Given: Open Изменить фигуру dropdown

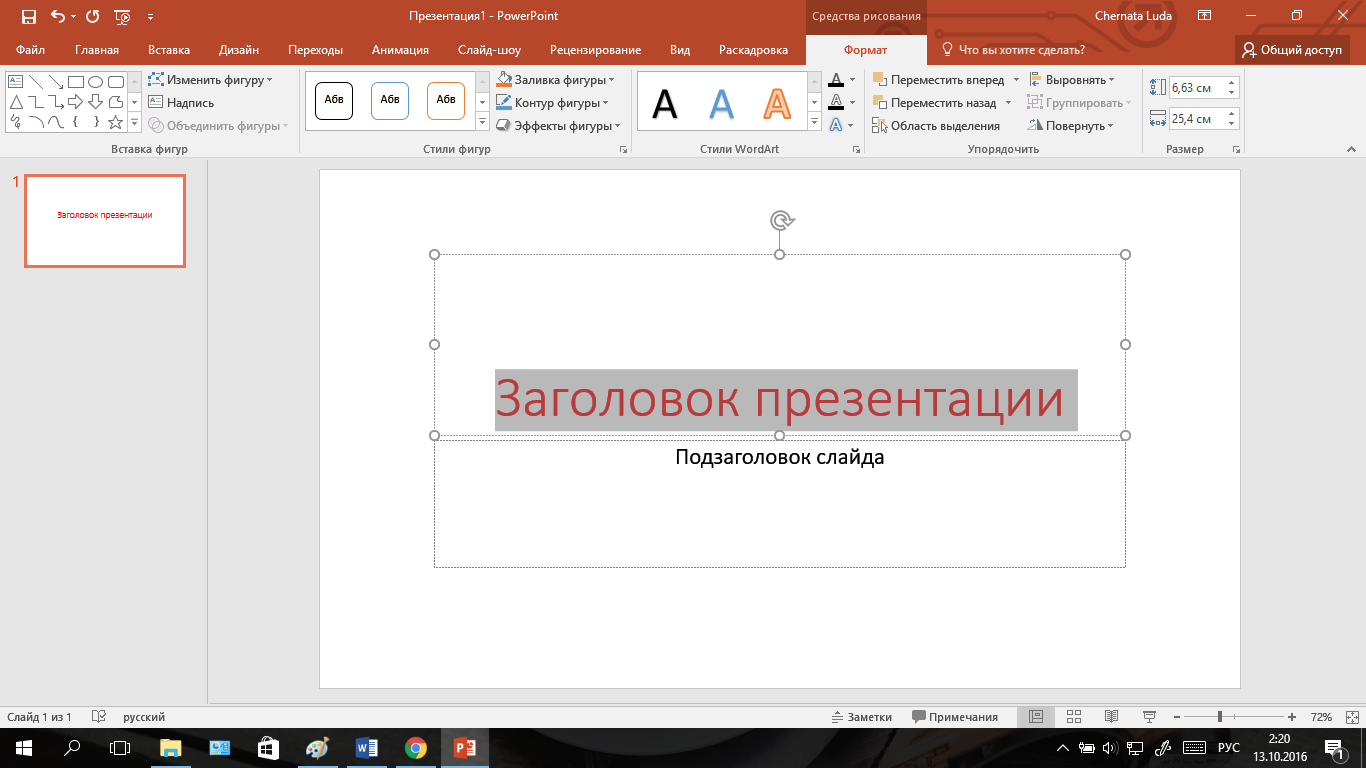Looking at the screenshot, I should (210, 80).
